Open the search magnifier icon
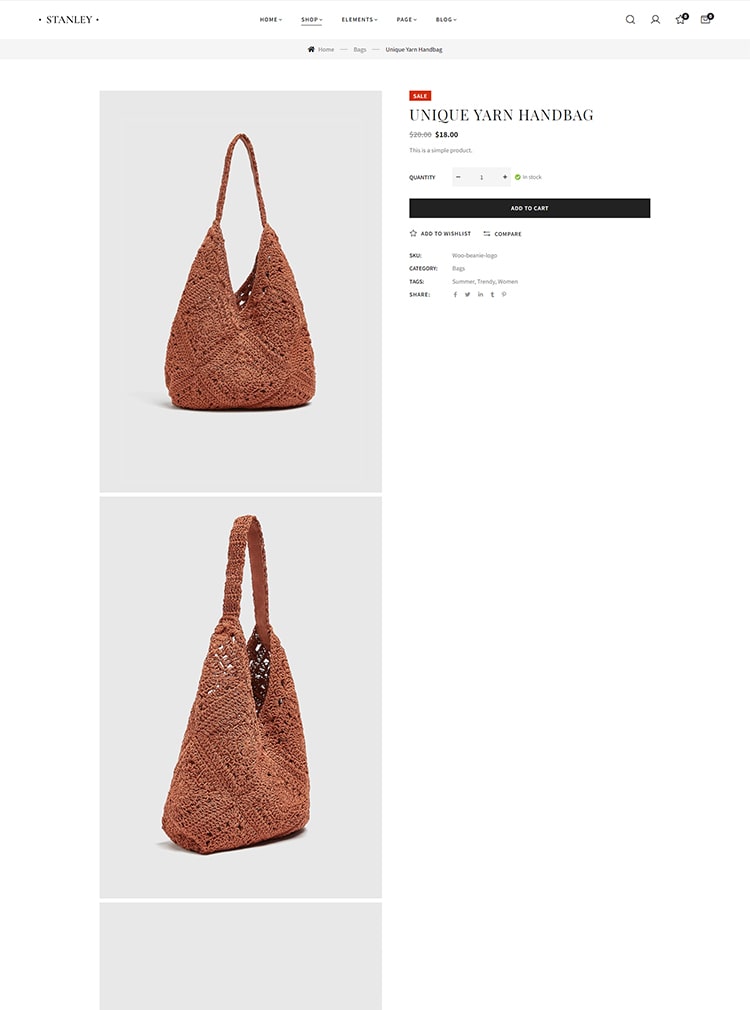 pyautogui.click(x=630, y=19)
